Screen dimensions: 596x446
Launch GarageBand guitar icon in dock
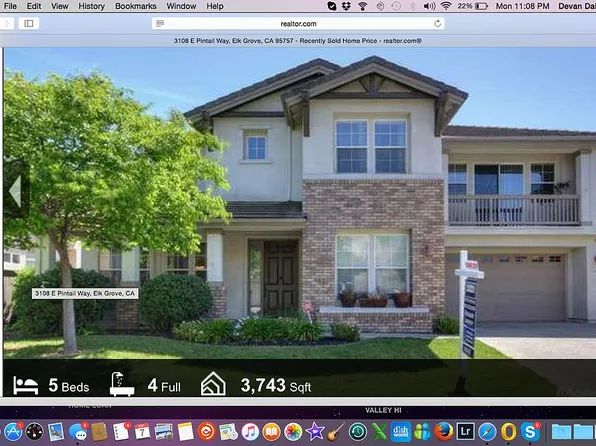pos(336,432)
